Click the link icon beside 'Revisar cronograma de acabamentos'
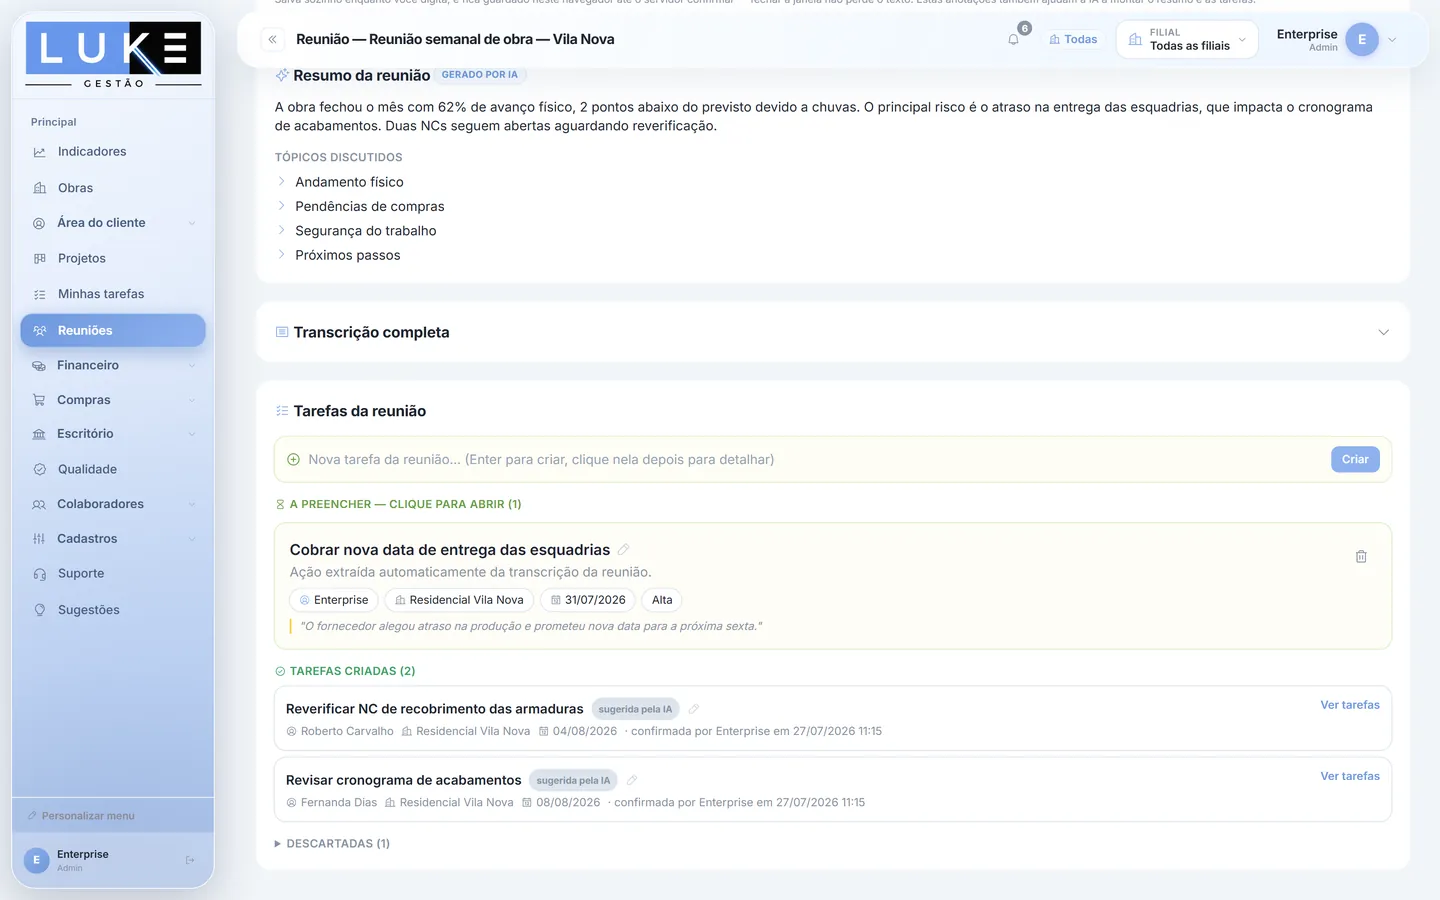This screenshot has height=900, width=1440. coord(631,780)
